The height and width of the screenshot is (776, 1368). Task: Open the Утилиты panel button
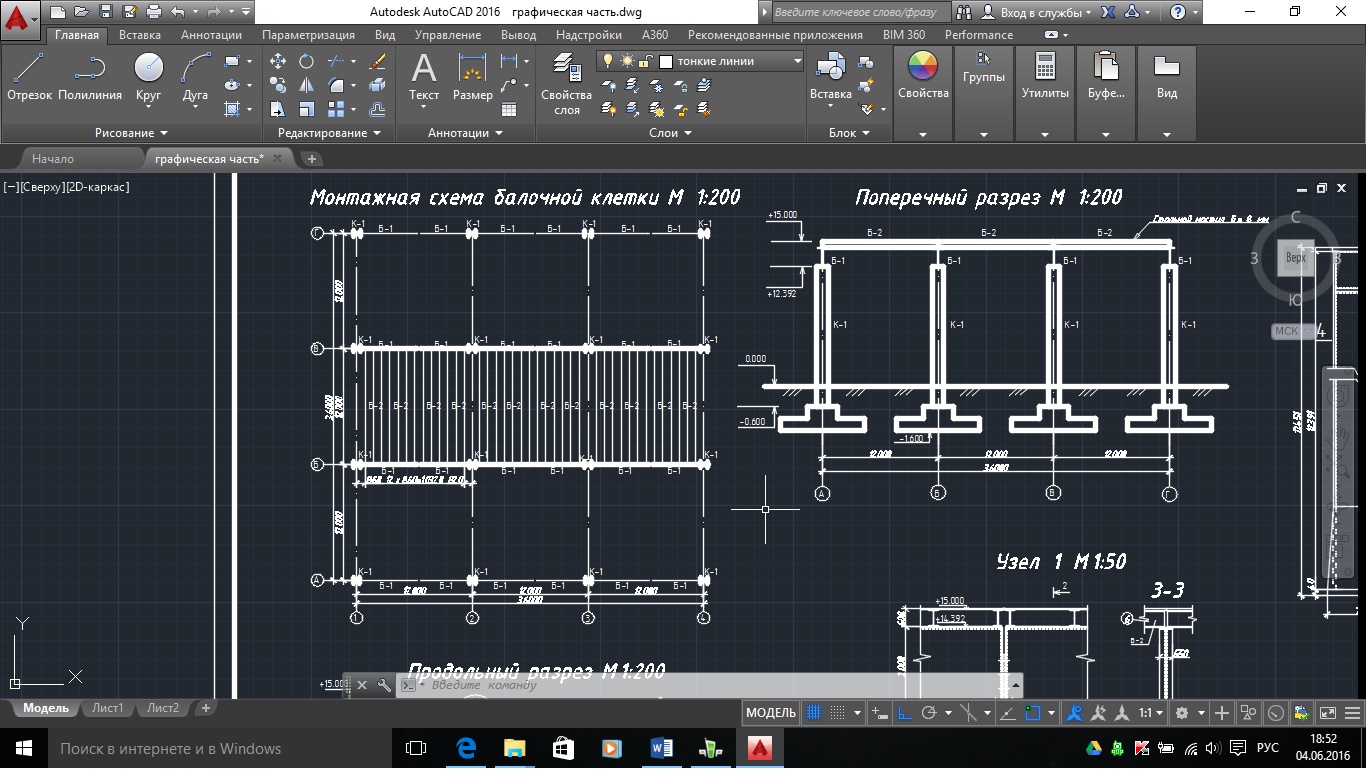click(x=1045, y=94)
